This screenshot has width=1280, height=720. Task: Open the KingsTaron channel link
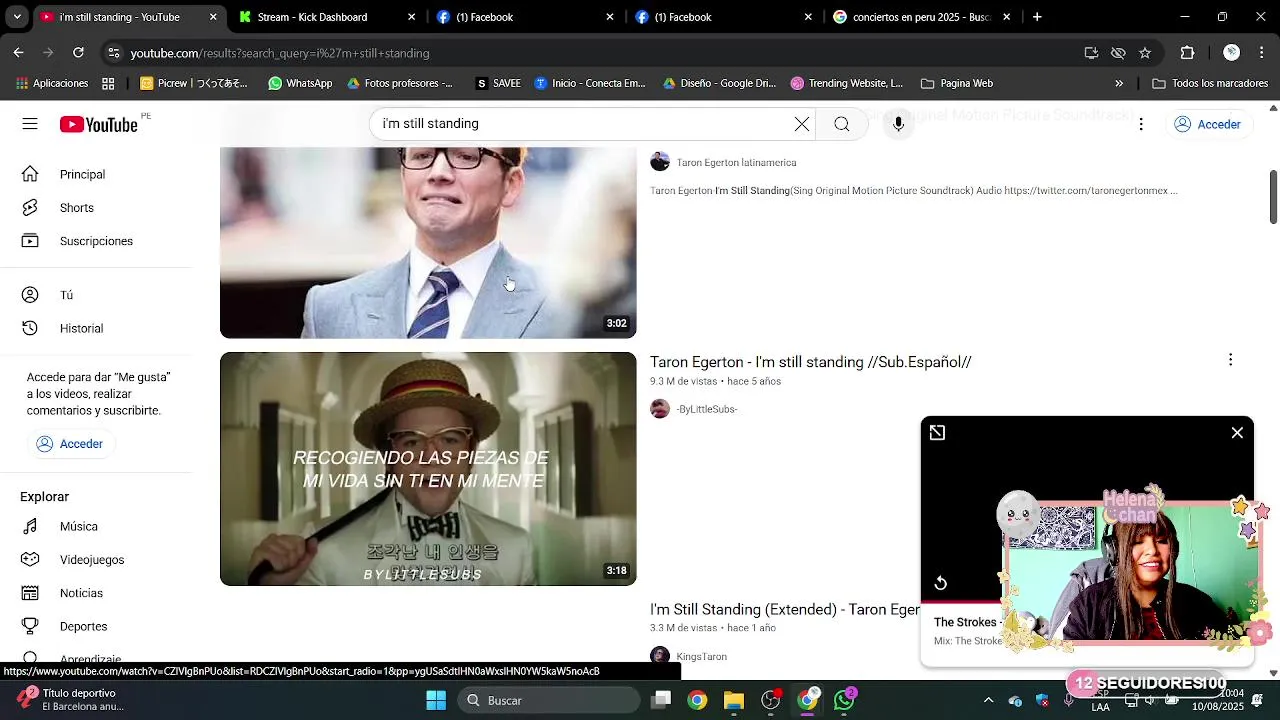click(x=701, y=657)
